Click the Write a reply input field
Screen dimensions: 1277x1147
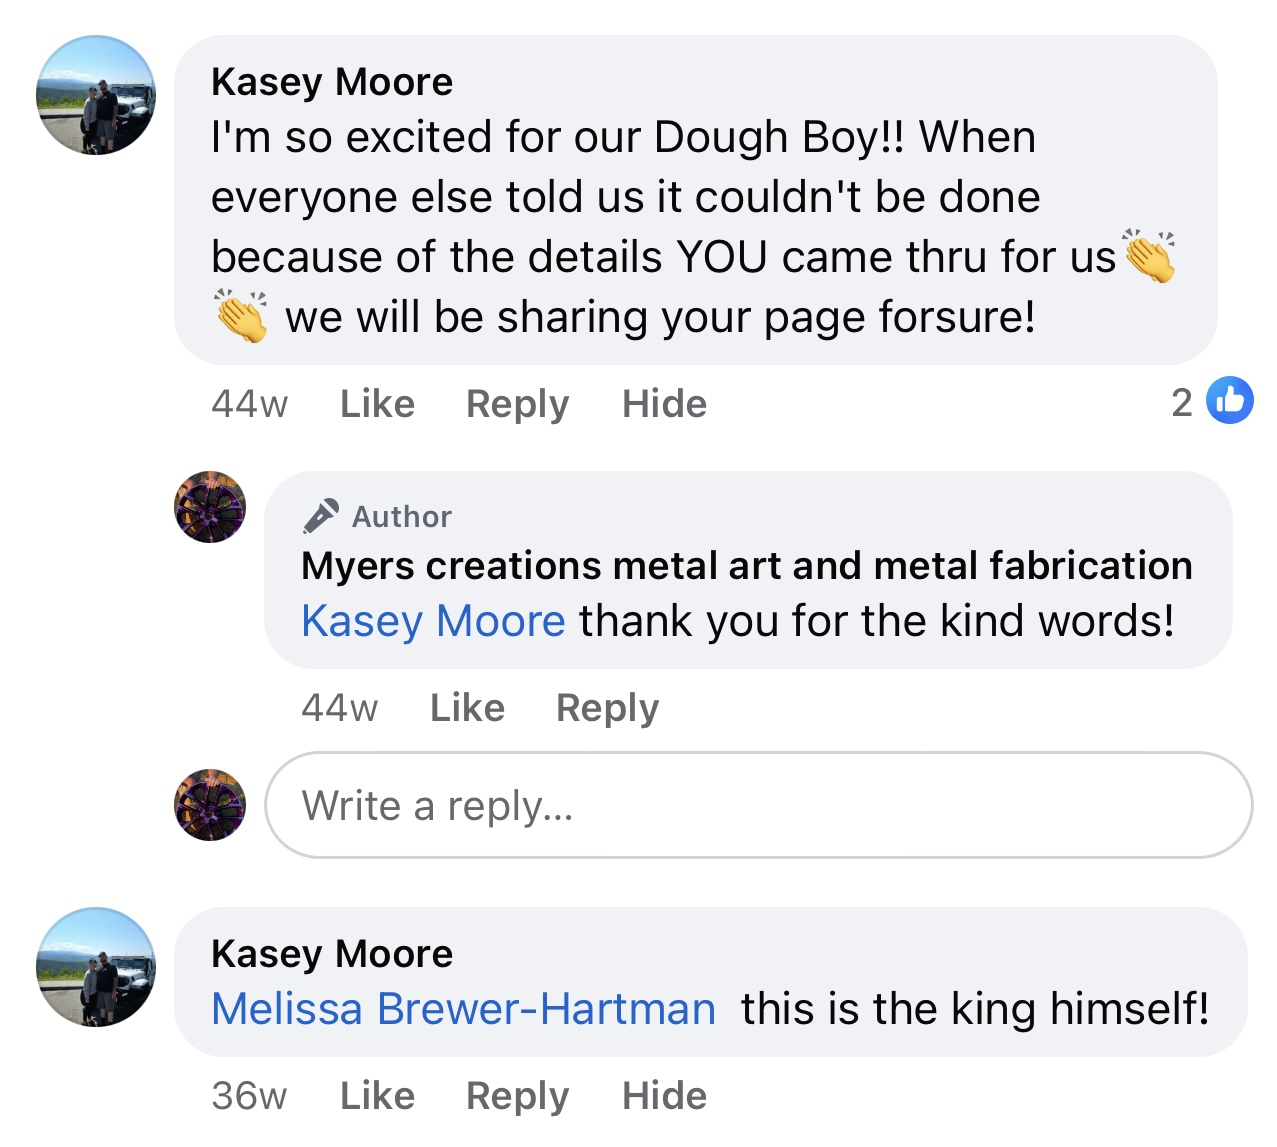[x=758, y=805]
